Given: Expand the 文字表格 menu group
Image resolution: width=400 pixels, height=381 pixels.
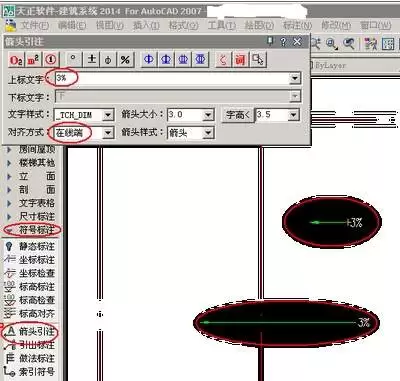Looking at the screenshot, I should pyautogui.click(x=32, y=203).
